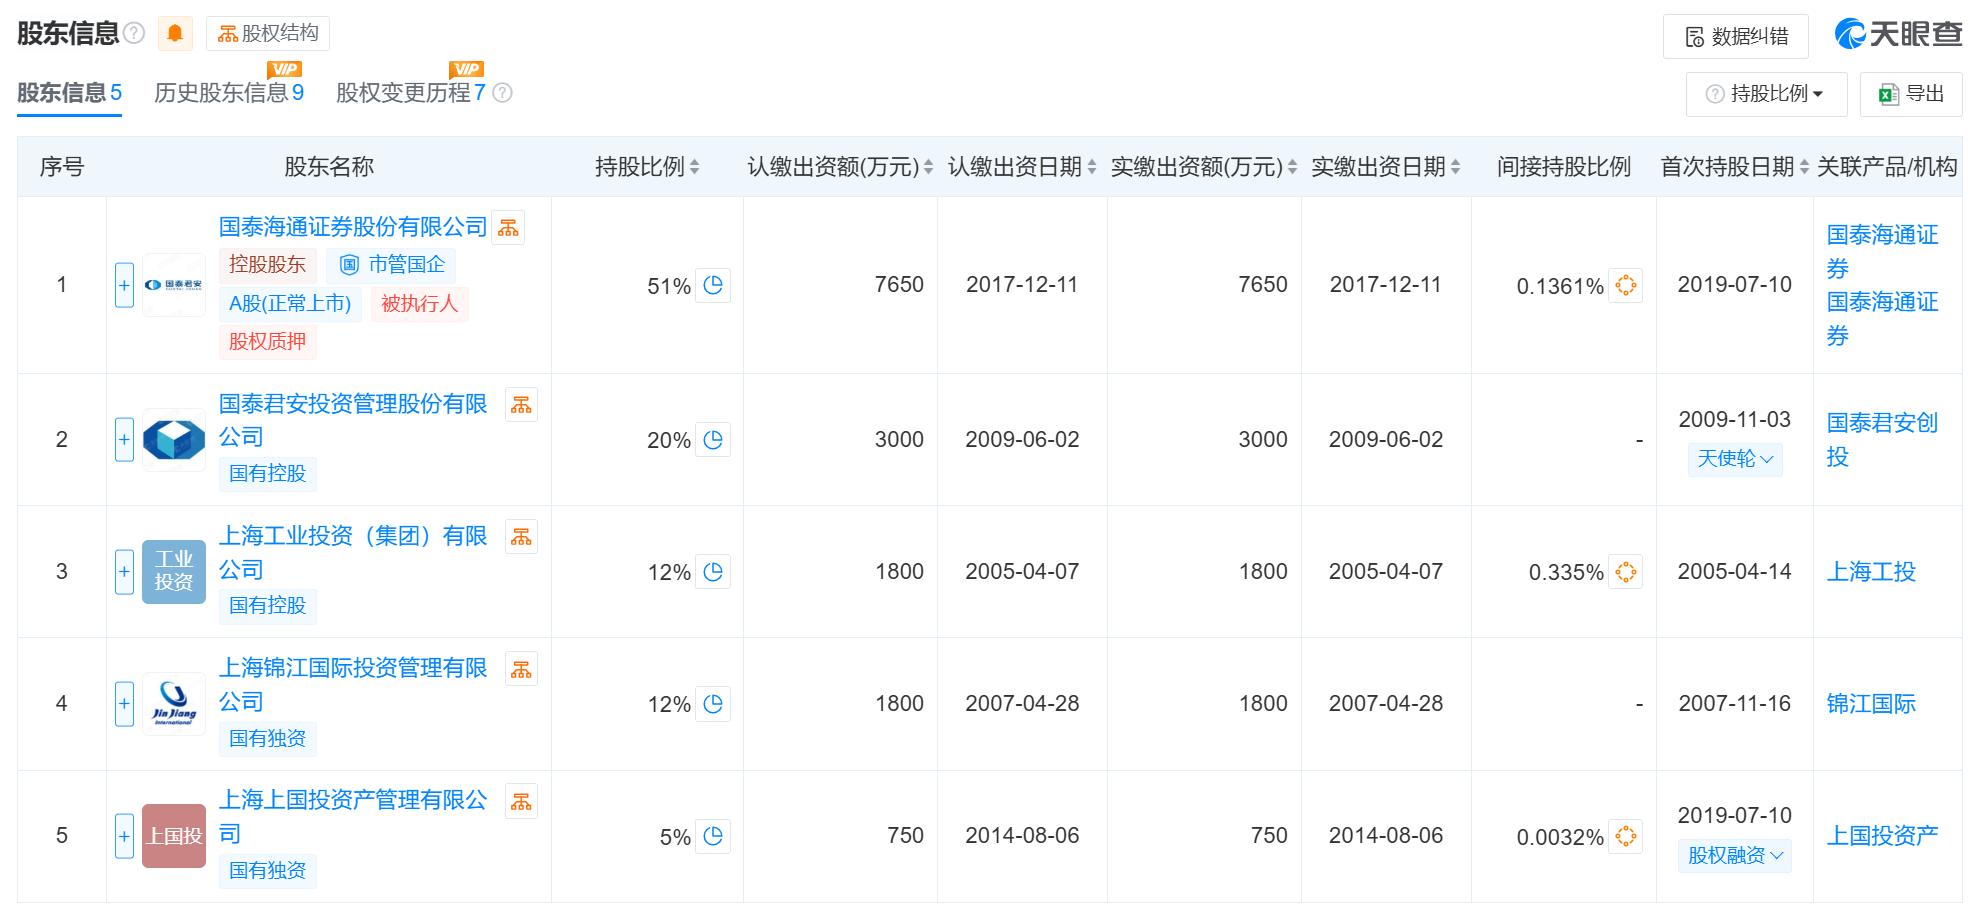1972x908 pixels.
Task: Click equity structure icon beside 上海工业投资
Action: (x=521, y=537)
